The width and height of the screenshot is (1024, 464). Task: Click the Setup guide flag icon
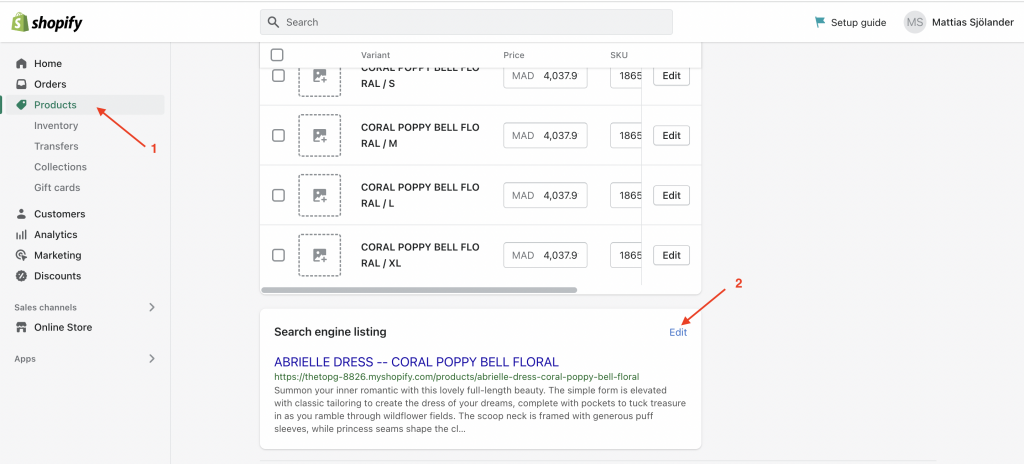pyautogui.click(x=820, y=22)
